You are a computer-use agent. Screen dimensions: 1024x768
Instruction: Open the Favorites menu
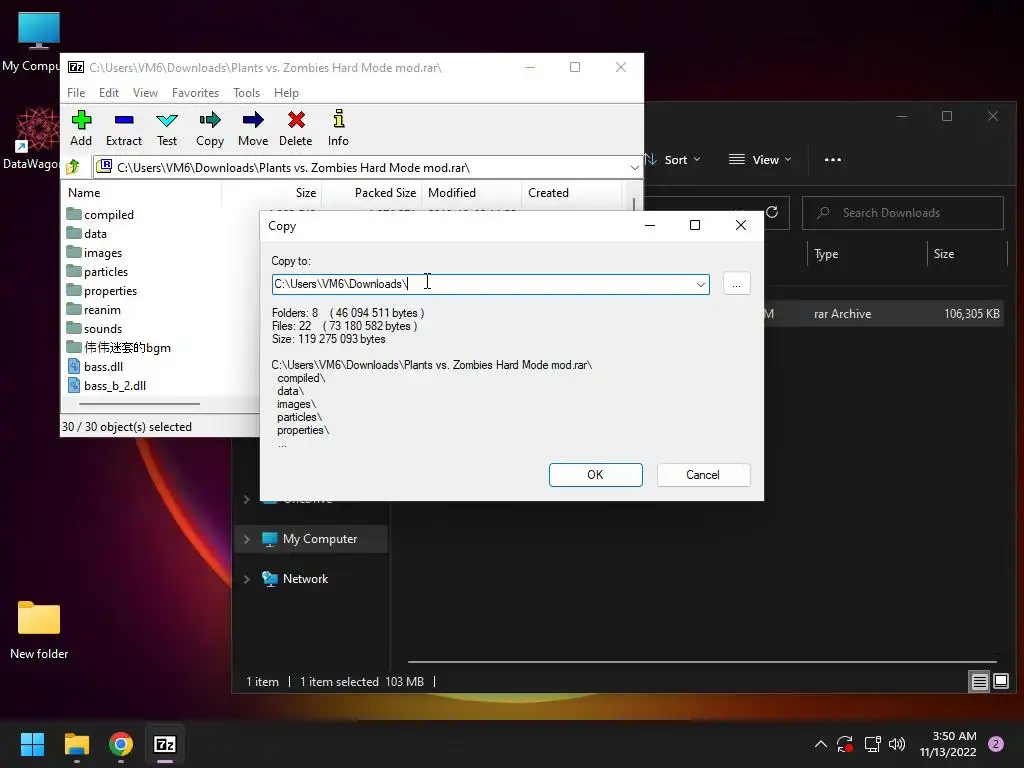click(x=195, y=93)
